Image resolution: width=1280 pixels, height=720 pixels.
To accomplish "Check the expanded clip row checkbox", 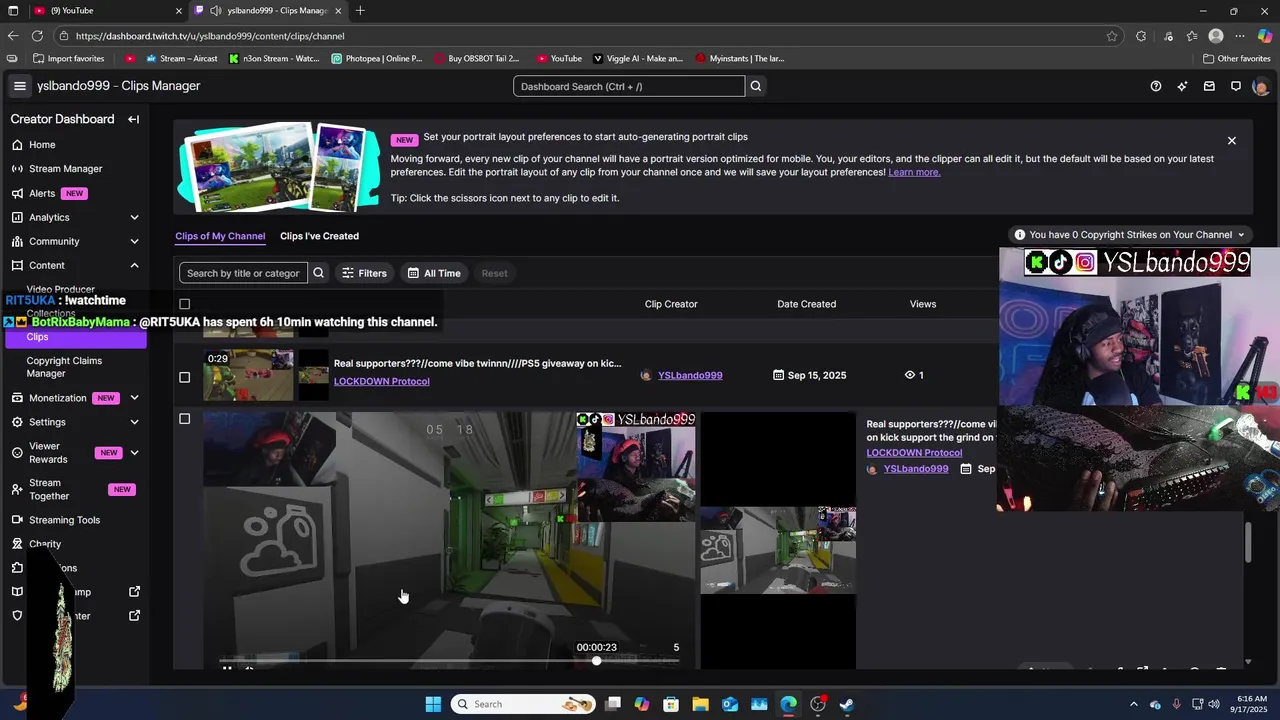I will (x=184, y=419).
